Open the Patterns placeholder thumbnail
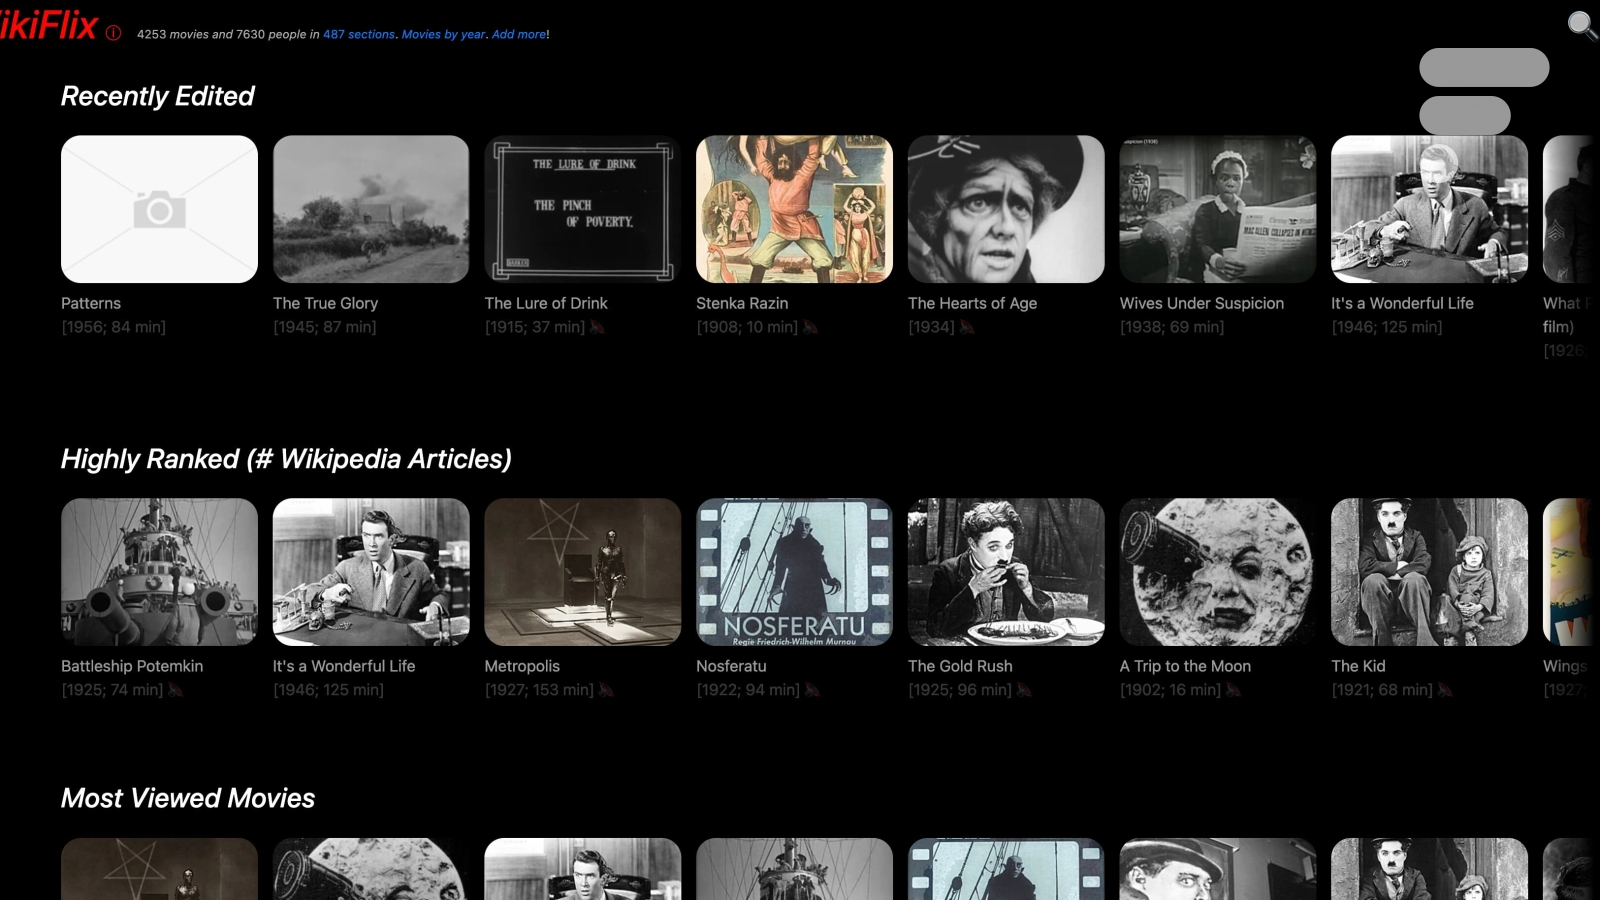The width and height of the screenshot is (1600, 900). click(159, 209)
